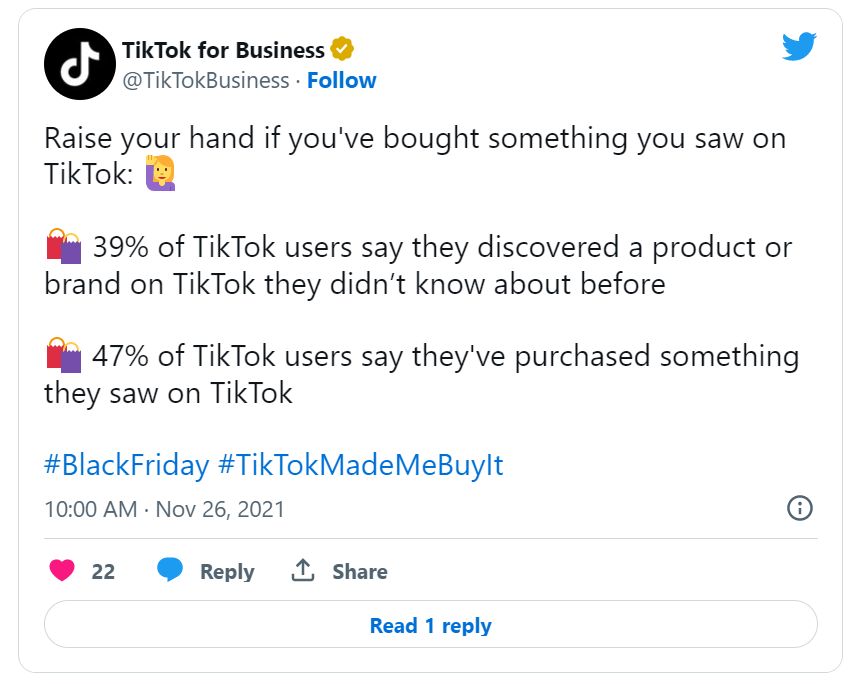Image resolution: width=867 pixels, height=684 pixels.
Task: Follow the TikTokBusiness account
Action: click(341, 80)
